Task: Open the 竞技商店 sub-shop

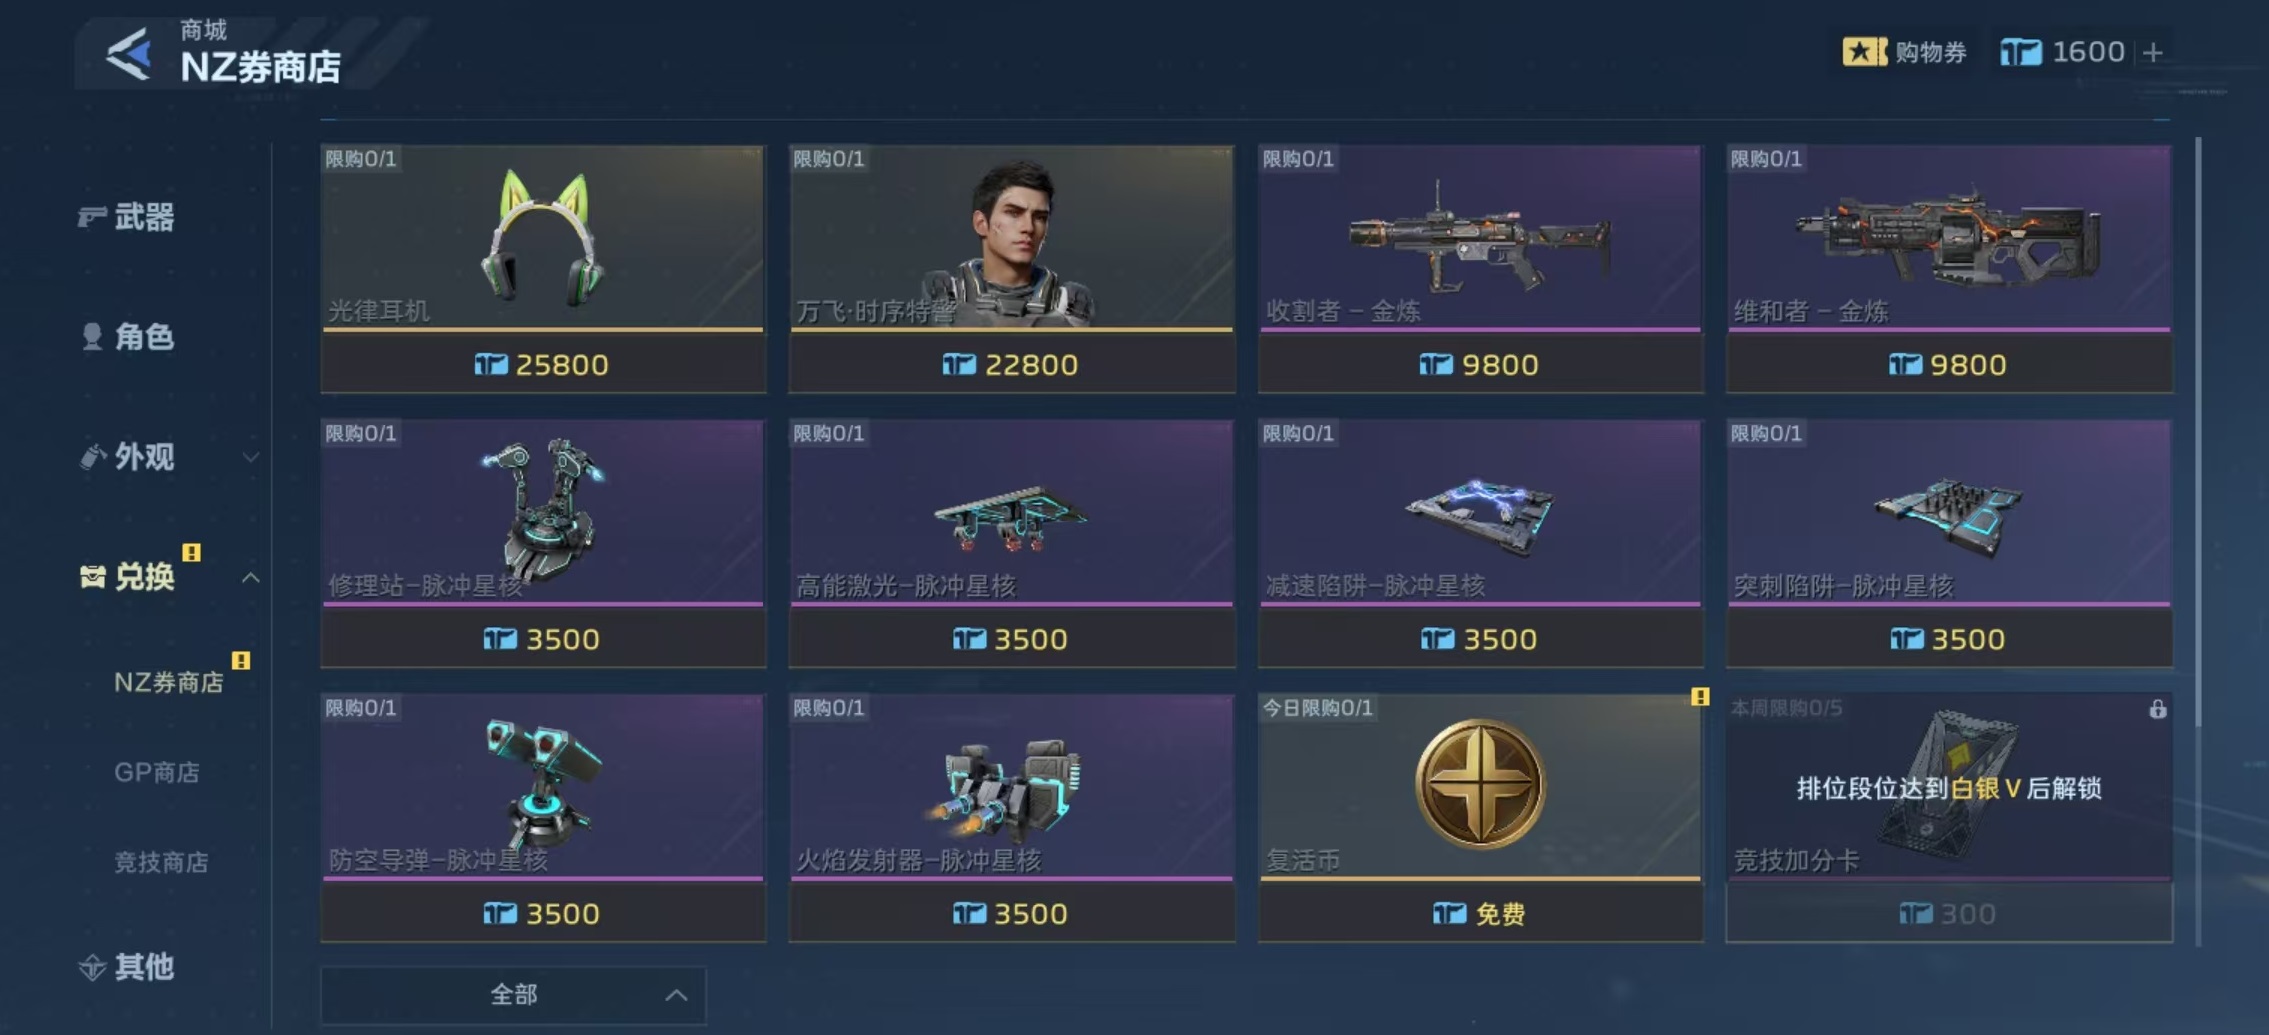Action: coord(161,862)
